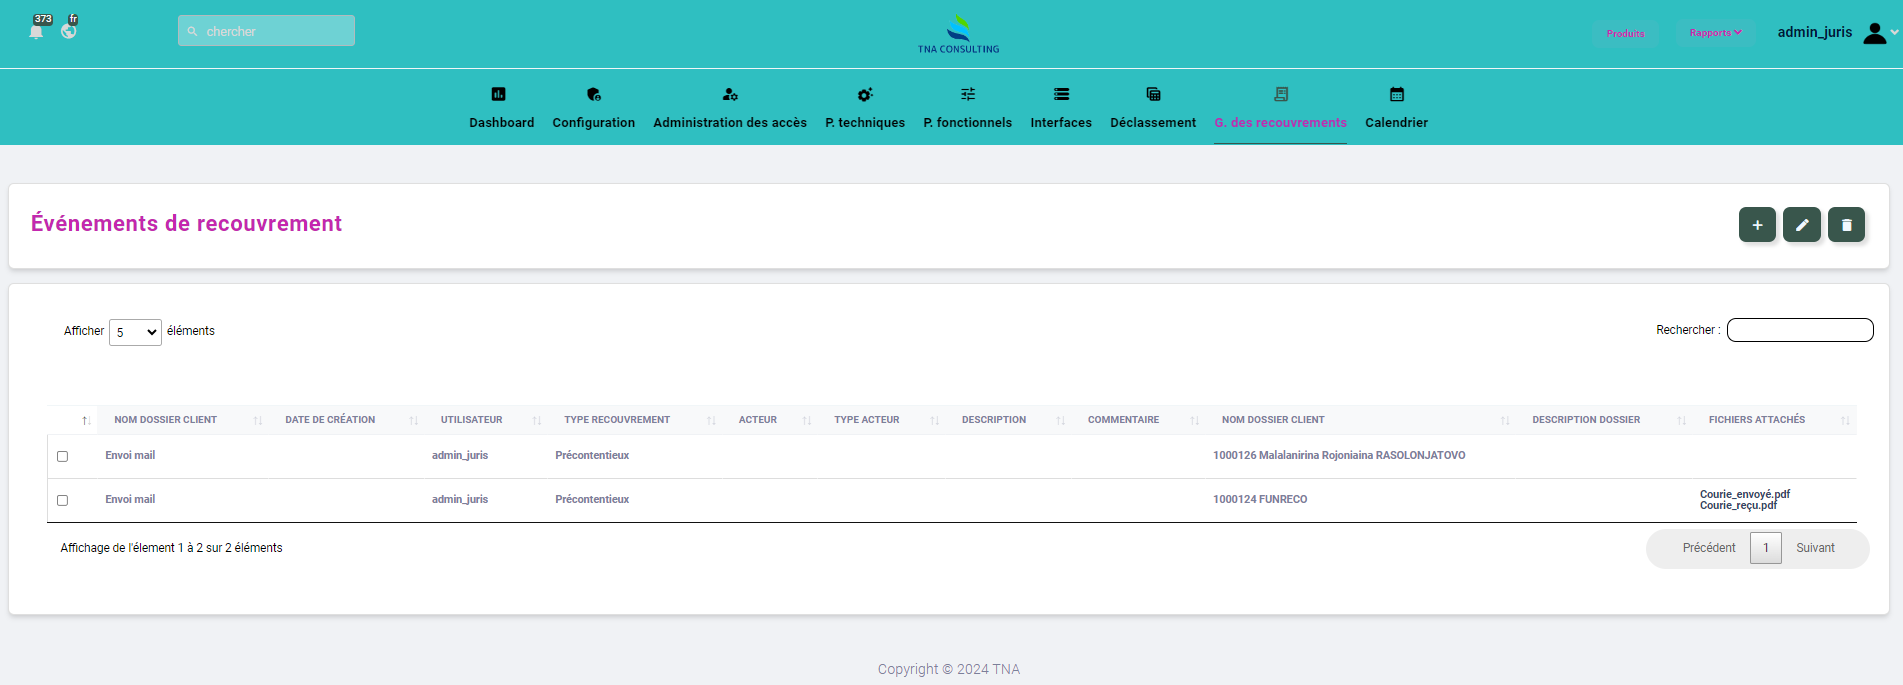Click the globe language icon
Viewport: 1903px width, 685px height.
[x=68, y=31]
